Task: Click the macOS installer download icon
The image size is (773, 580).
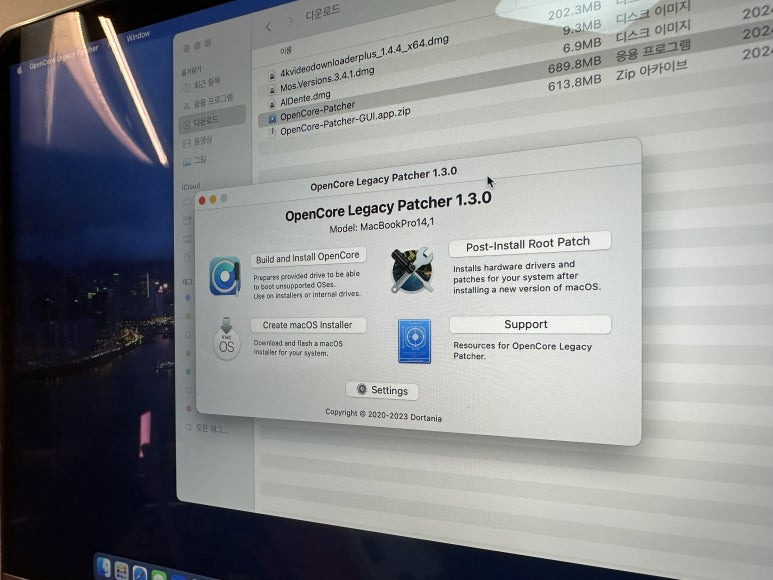Action: pyautogui.click(x=226, y=339)
